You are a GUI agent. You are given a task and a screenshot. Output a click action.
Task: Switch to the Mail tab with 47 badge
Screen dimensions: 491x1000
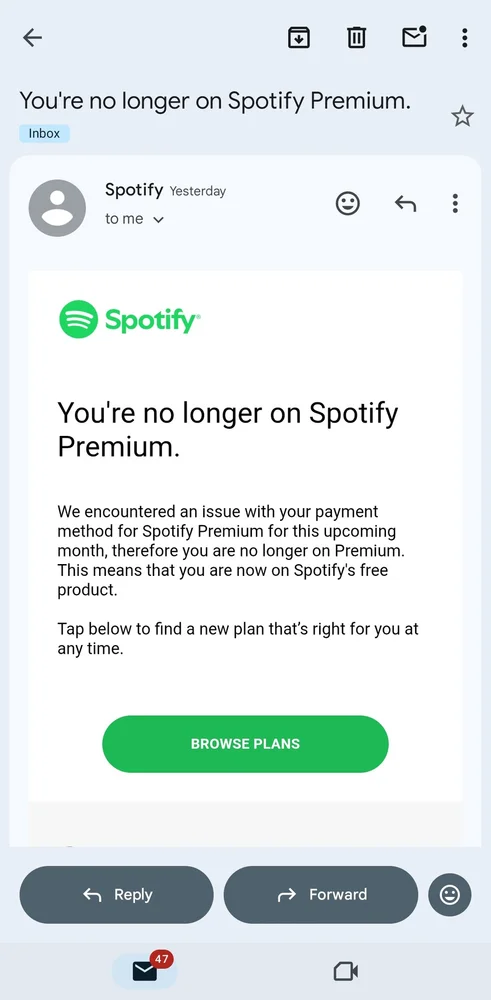click(x=145, y=970)
